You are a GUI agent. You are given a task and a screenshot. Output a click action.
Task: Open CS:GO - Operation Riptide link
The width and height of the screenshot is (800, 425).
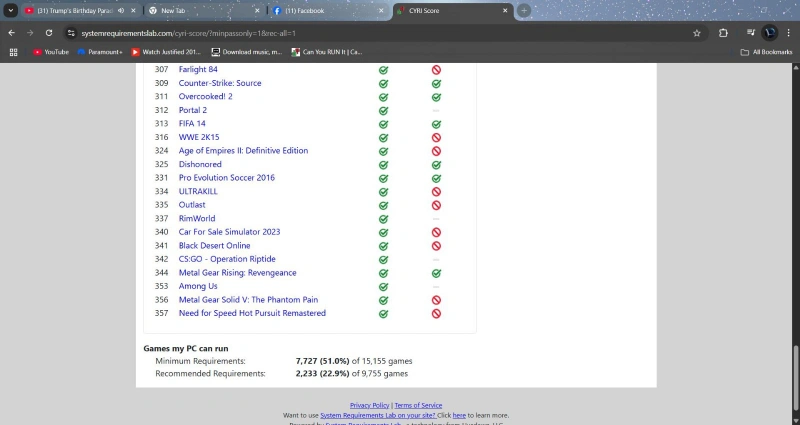pos(227,259)
